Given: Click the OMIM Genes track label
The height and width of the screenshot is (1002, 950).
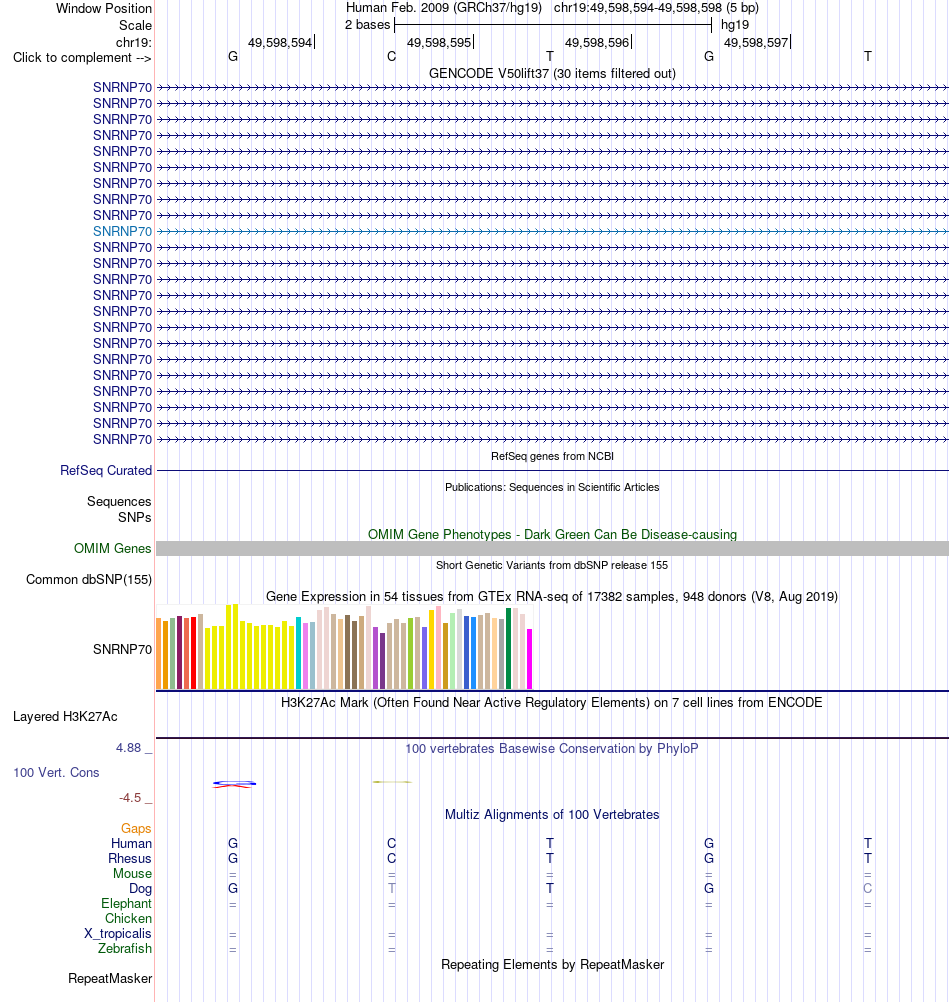Looking at the screenshot, I should [112, 548].
